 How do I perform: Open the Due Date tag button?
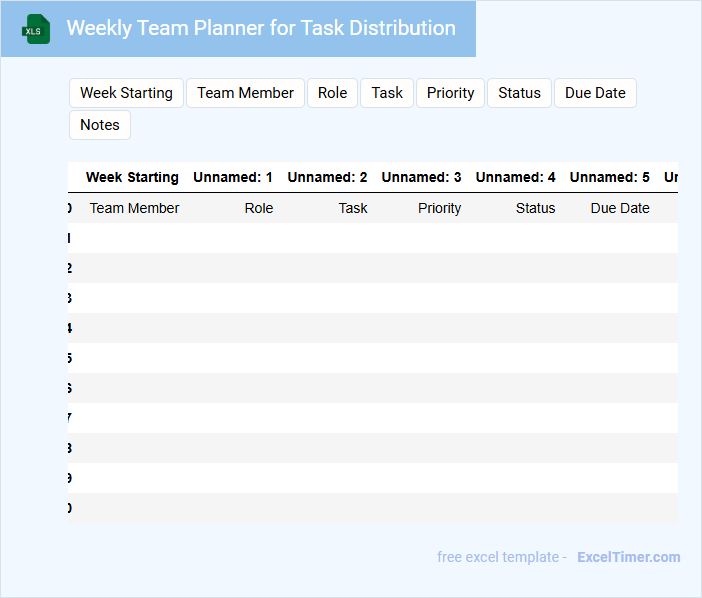click(x=595, y=93)
